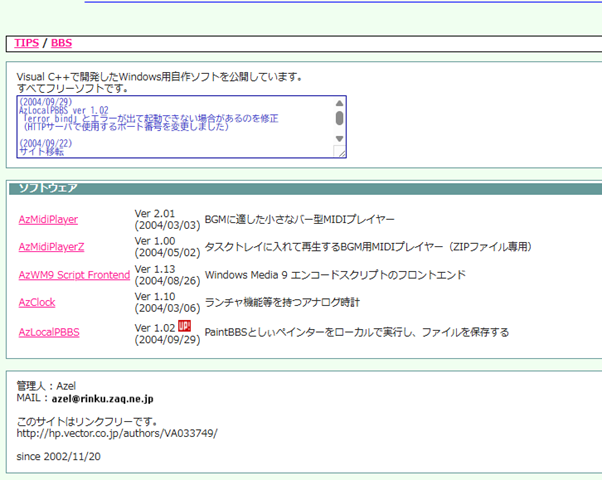602x480 pixels.
Task: Click the AzClock analog clock description
Action: coord(282,303)
